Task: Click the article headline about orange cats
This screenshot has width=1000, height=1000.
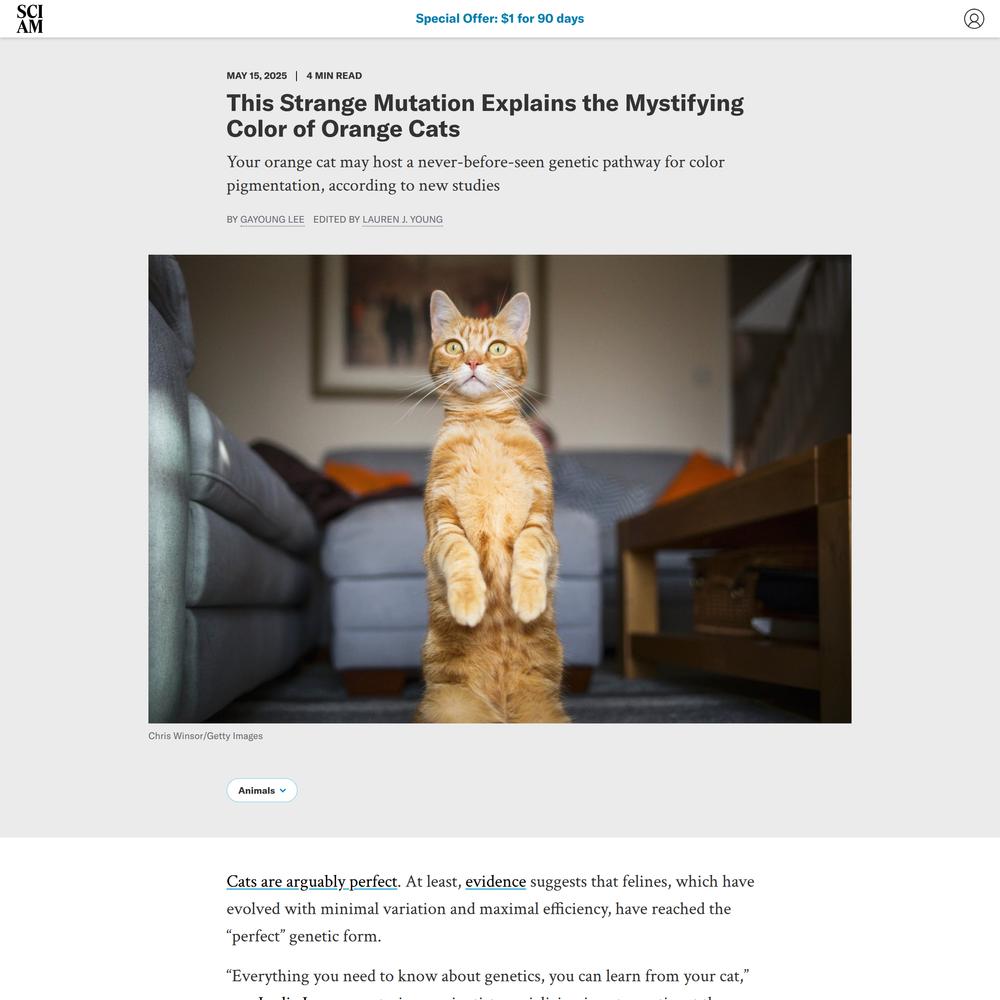Action: coord(485,116)
